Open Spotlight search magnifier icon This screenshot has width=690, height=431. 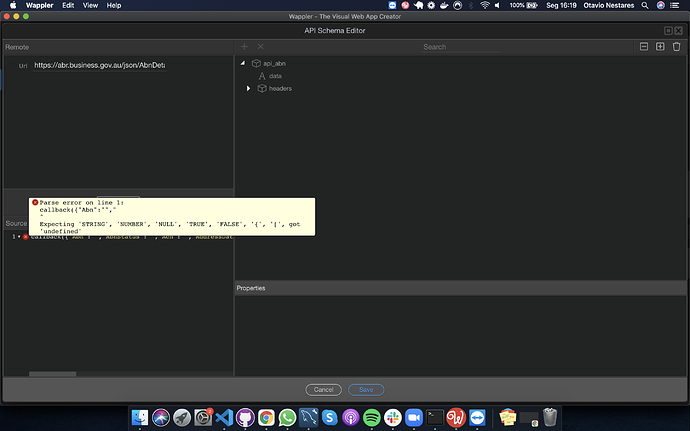tap(645, 5)
